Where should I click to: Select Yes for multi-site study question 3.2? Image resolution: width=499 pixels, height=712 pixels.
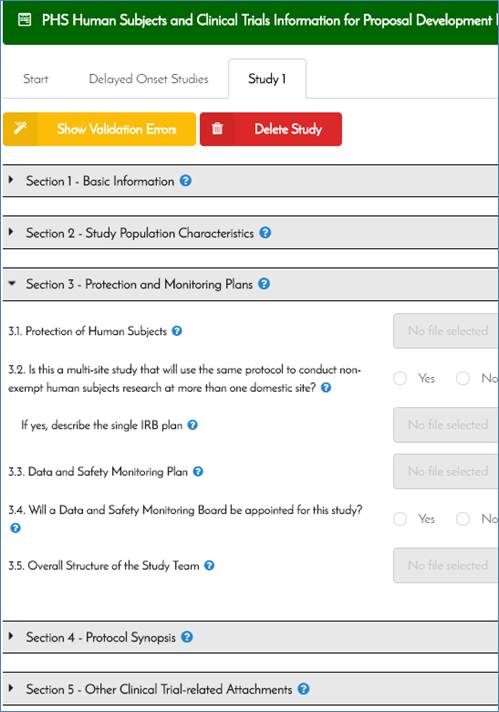[400, 378]
